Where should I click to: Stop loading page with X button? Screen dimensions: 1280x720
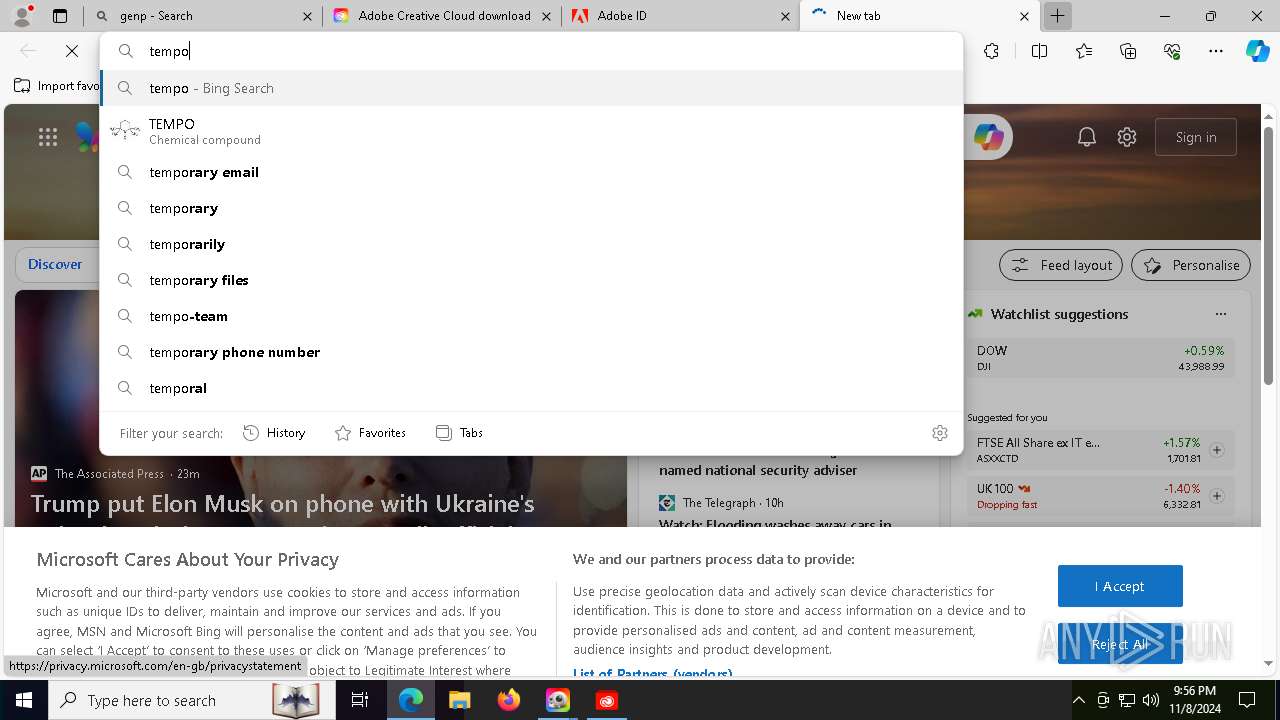[x=72, y=51]
